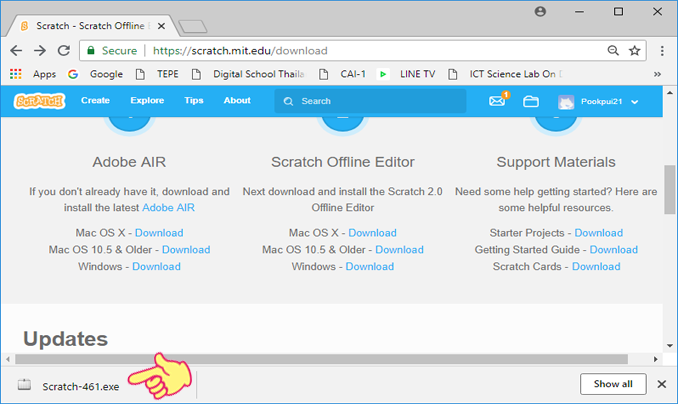Open the ICT Science Lab bookmark

pos(505,74)
